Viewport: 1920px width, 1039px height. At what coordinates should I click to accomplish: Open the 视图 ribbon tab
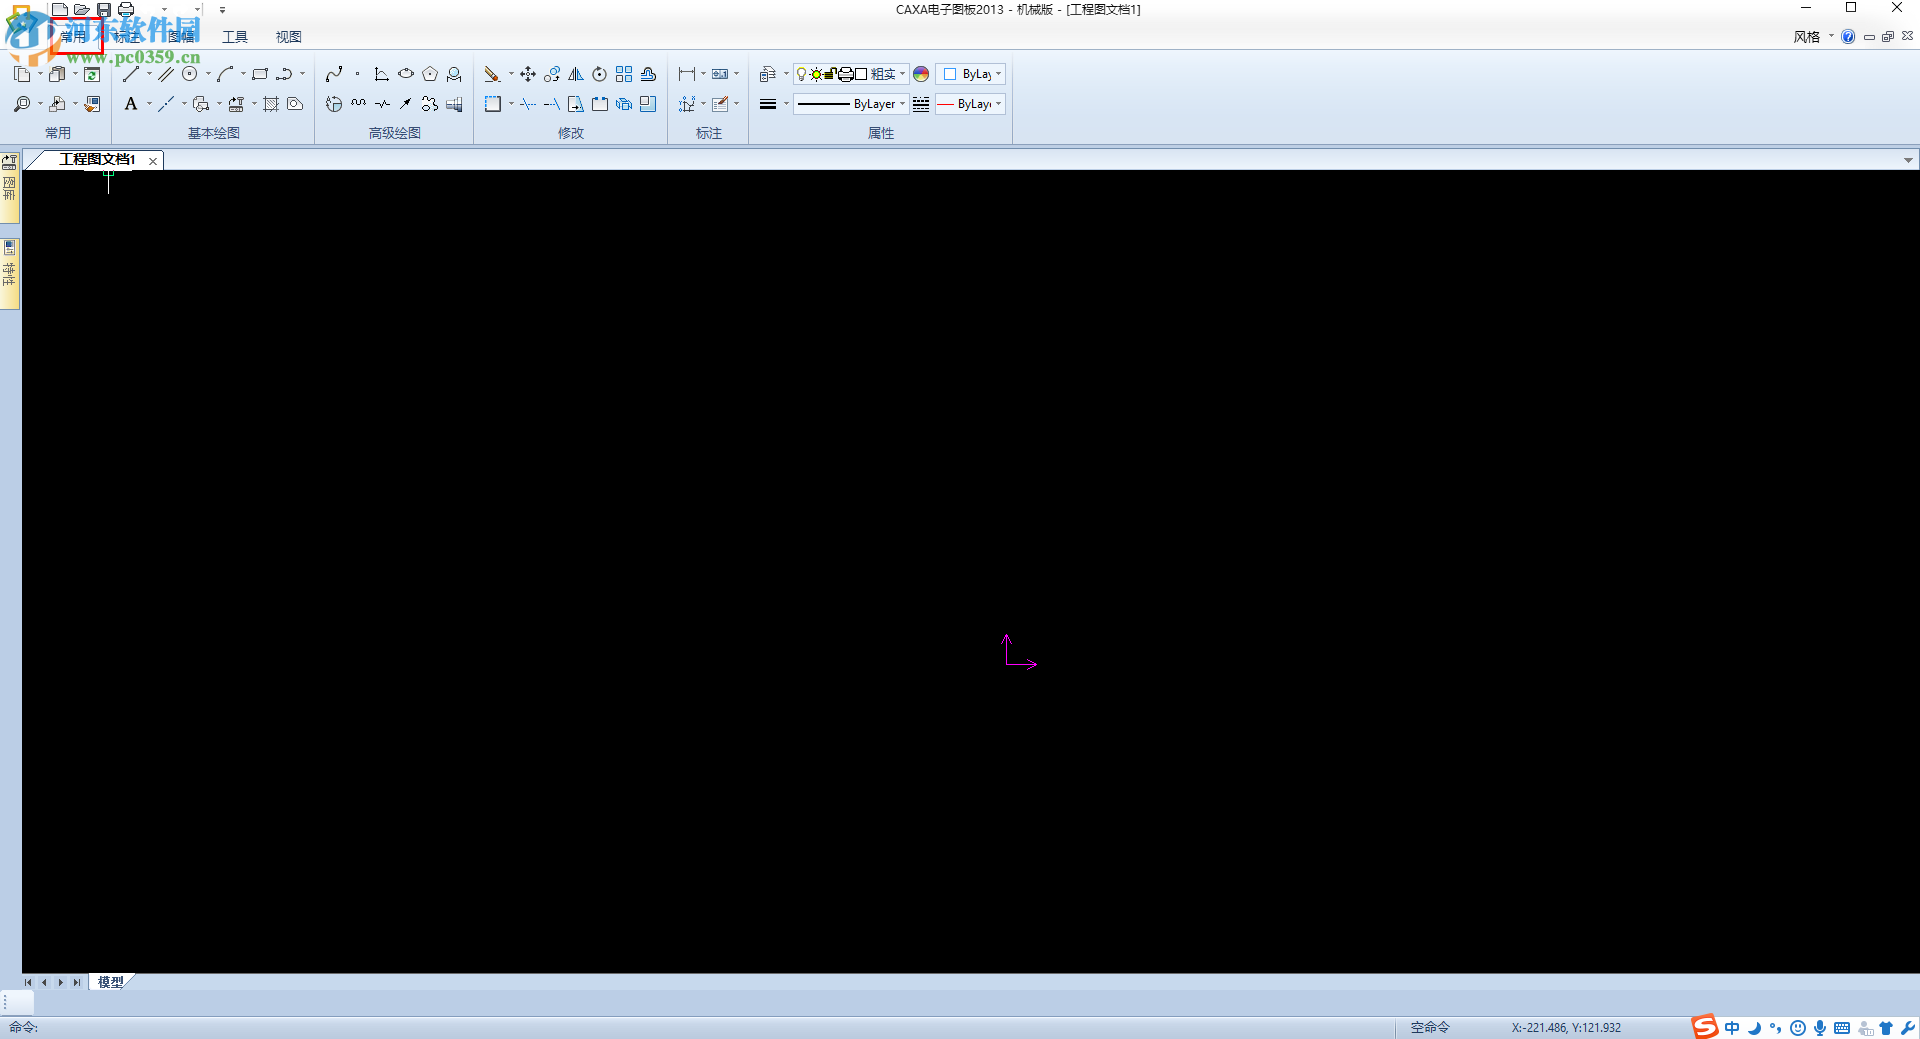click(289, 37)
